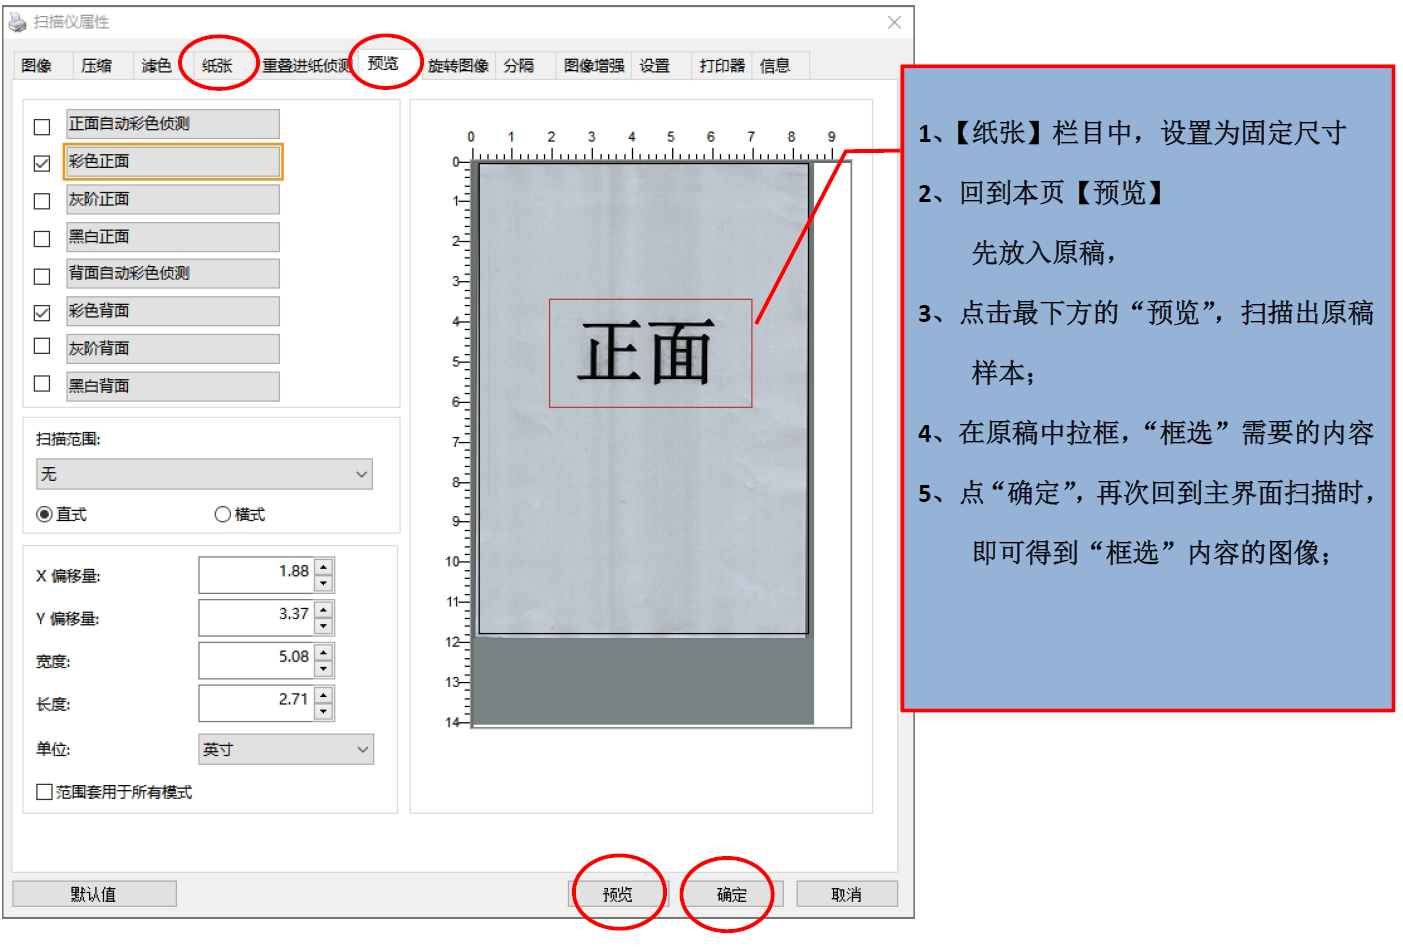Click the 长度 field showing 2.71

(x=257, y=704)
